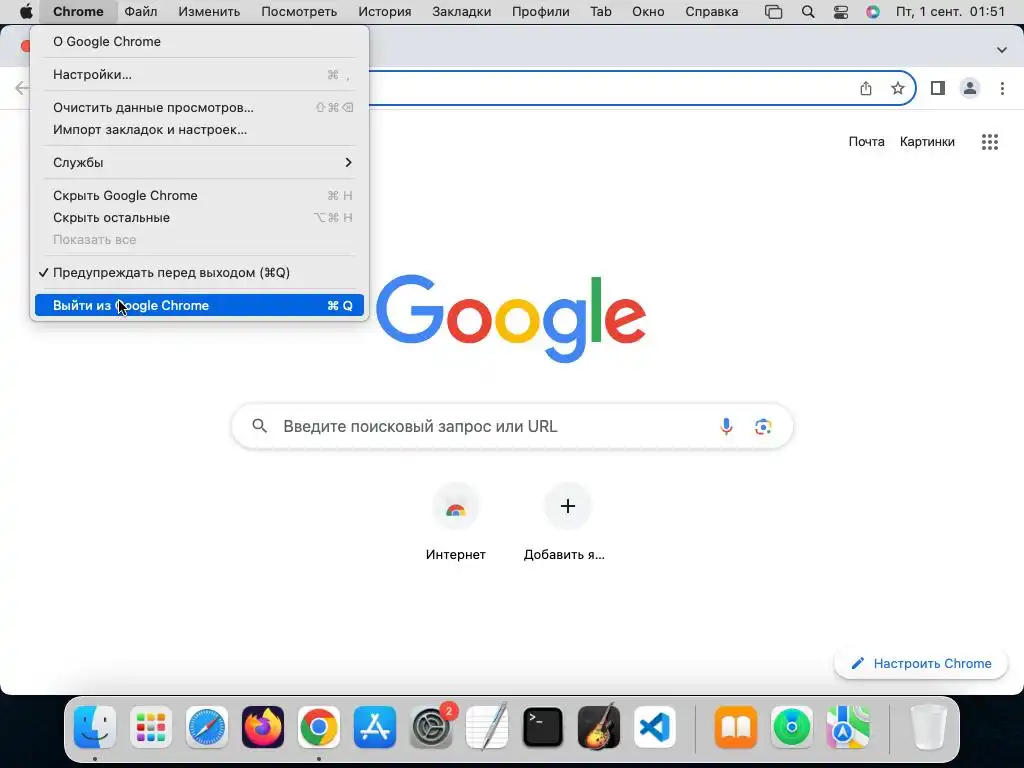Click the share icon in address bar

coord(866,88)
